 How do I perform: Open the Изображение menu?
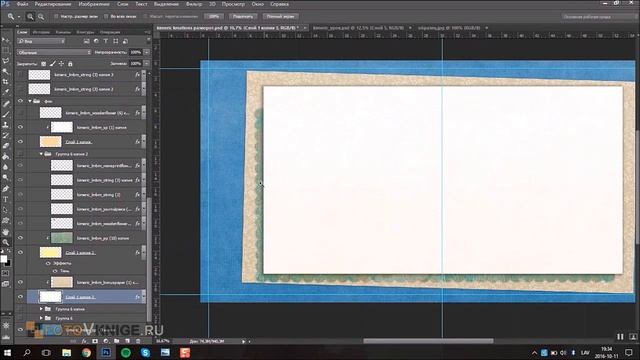(x=94, y=4)
